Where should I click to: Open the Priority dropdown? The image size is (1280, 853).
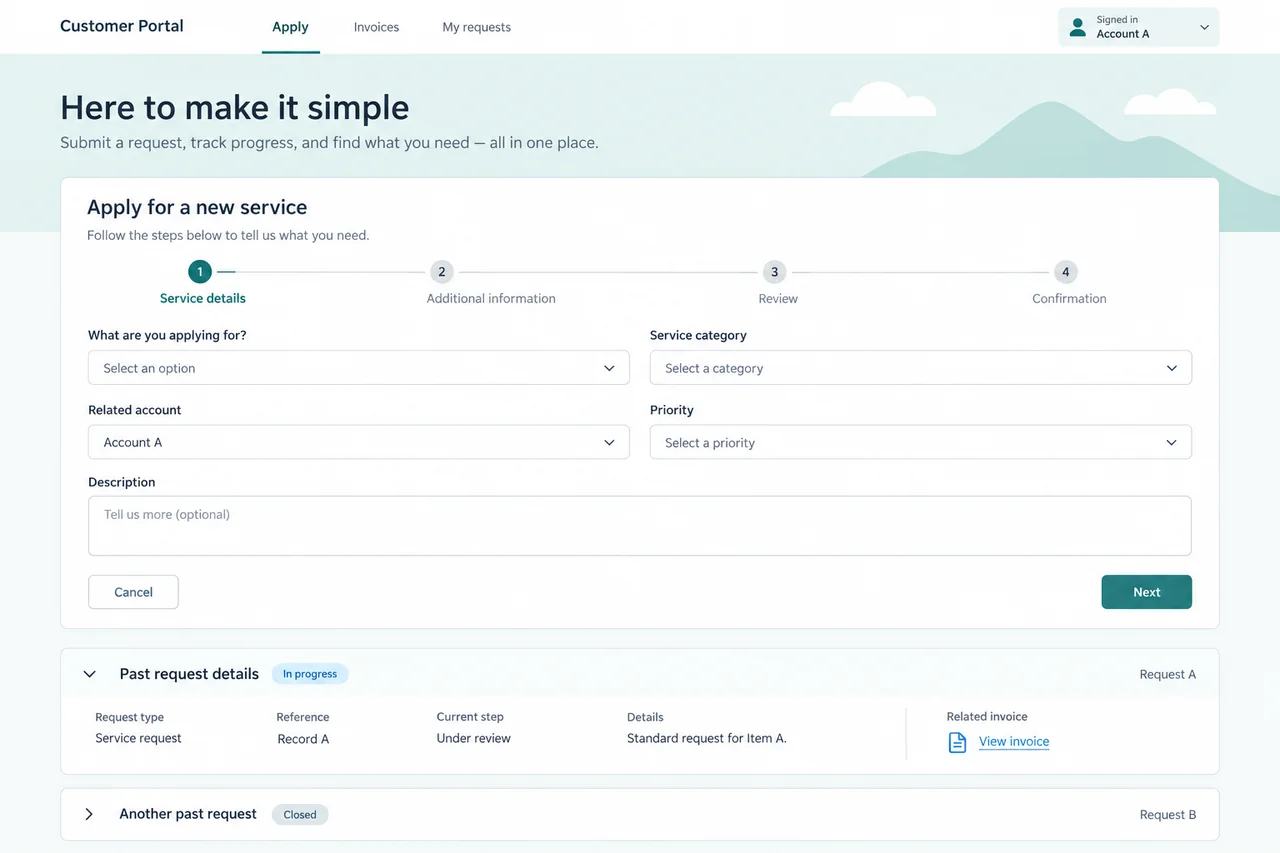point(921,442)
